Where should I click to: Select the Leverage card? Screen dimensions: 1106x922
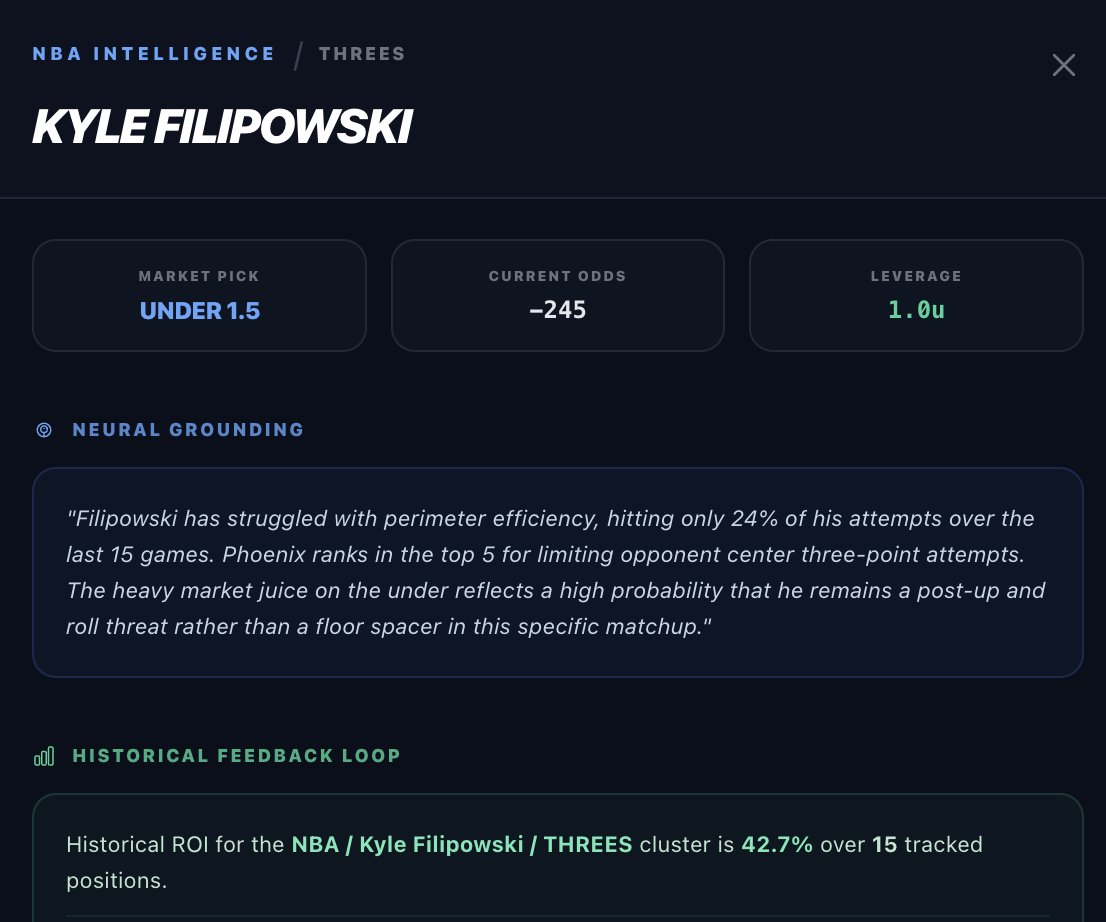pos(916,295)
